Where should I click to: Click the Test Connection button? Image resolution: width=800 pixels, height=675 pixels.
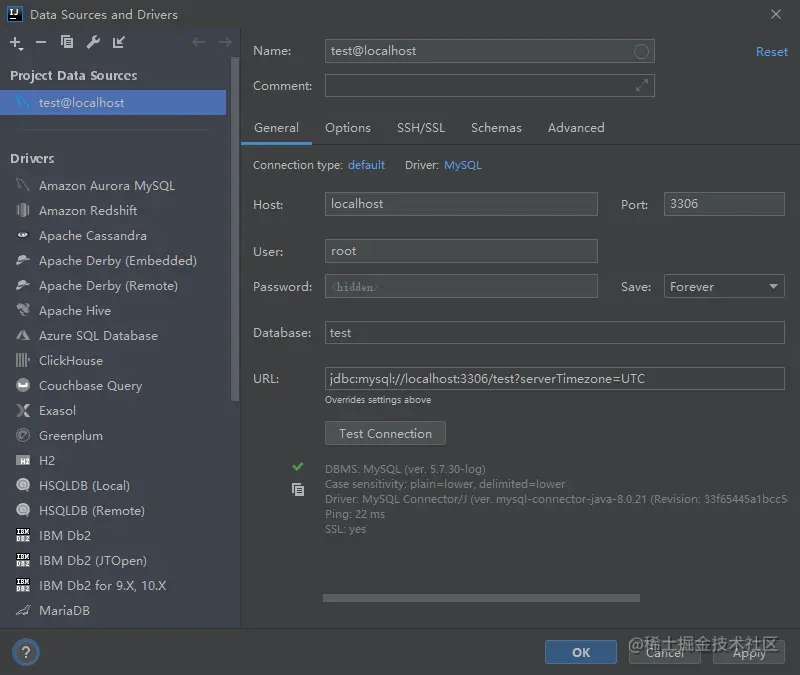385,434
